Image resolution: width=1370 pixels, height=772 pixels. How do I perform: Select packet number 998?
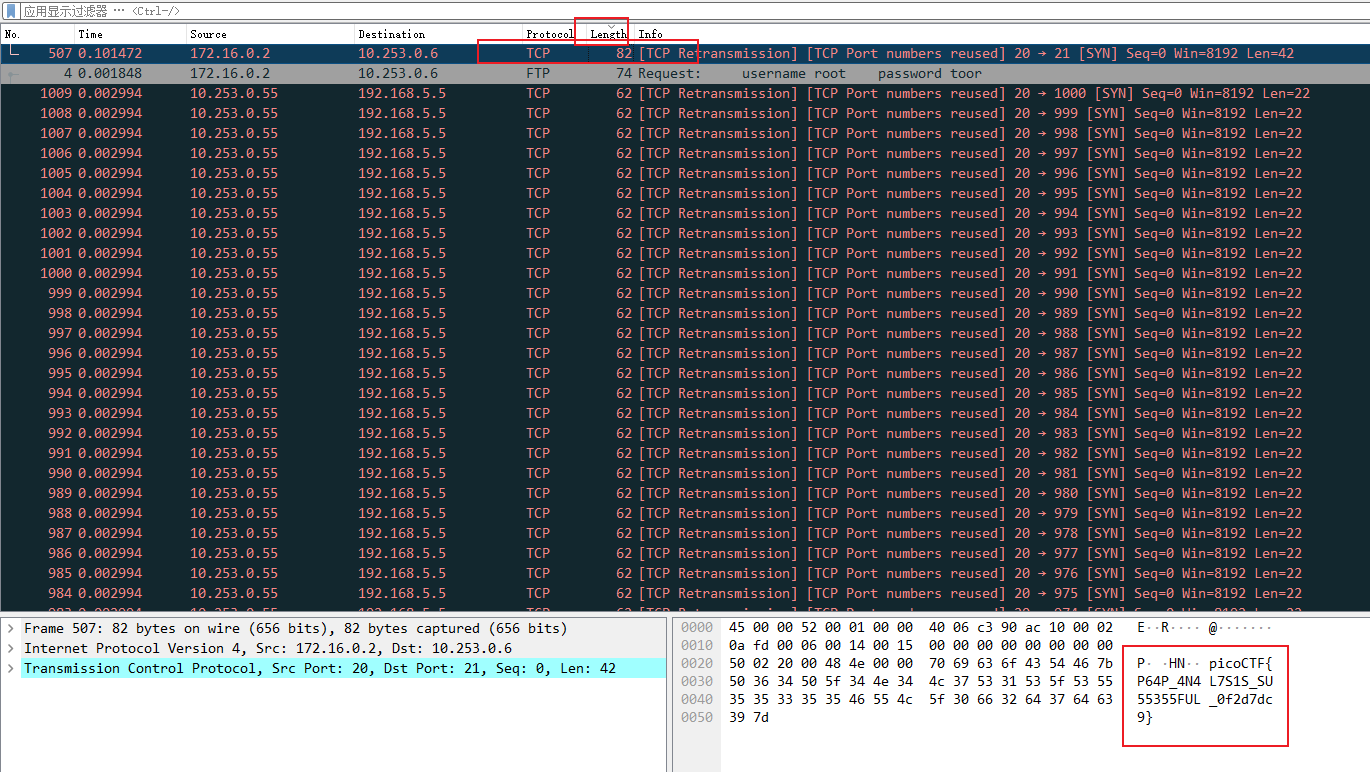coord(684,313)
